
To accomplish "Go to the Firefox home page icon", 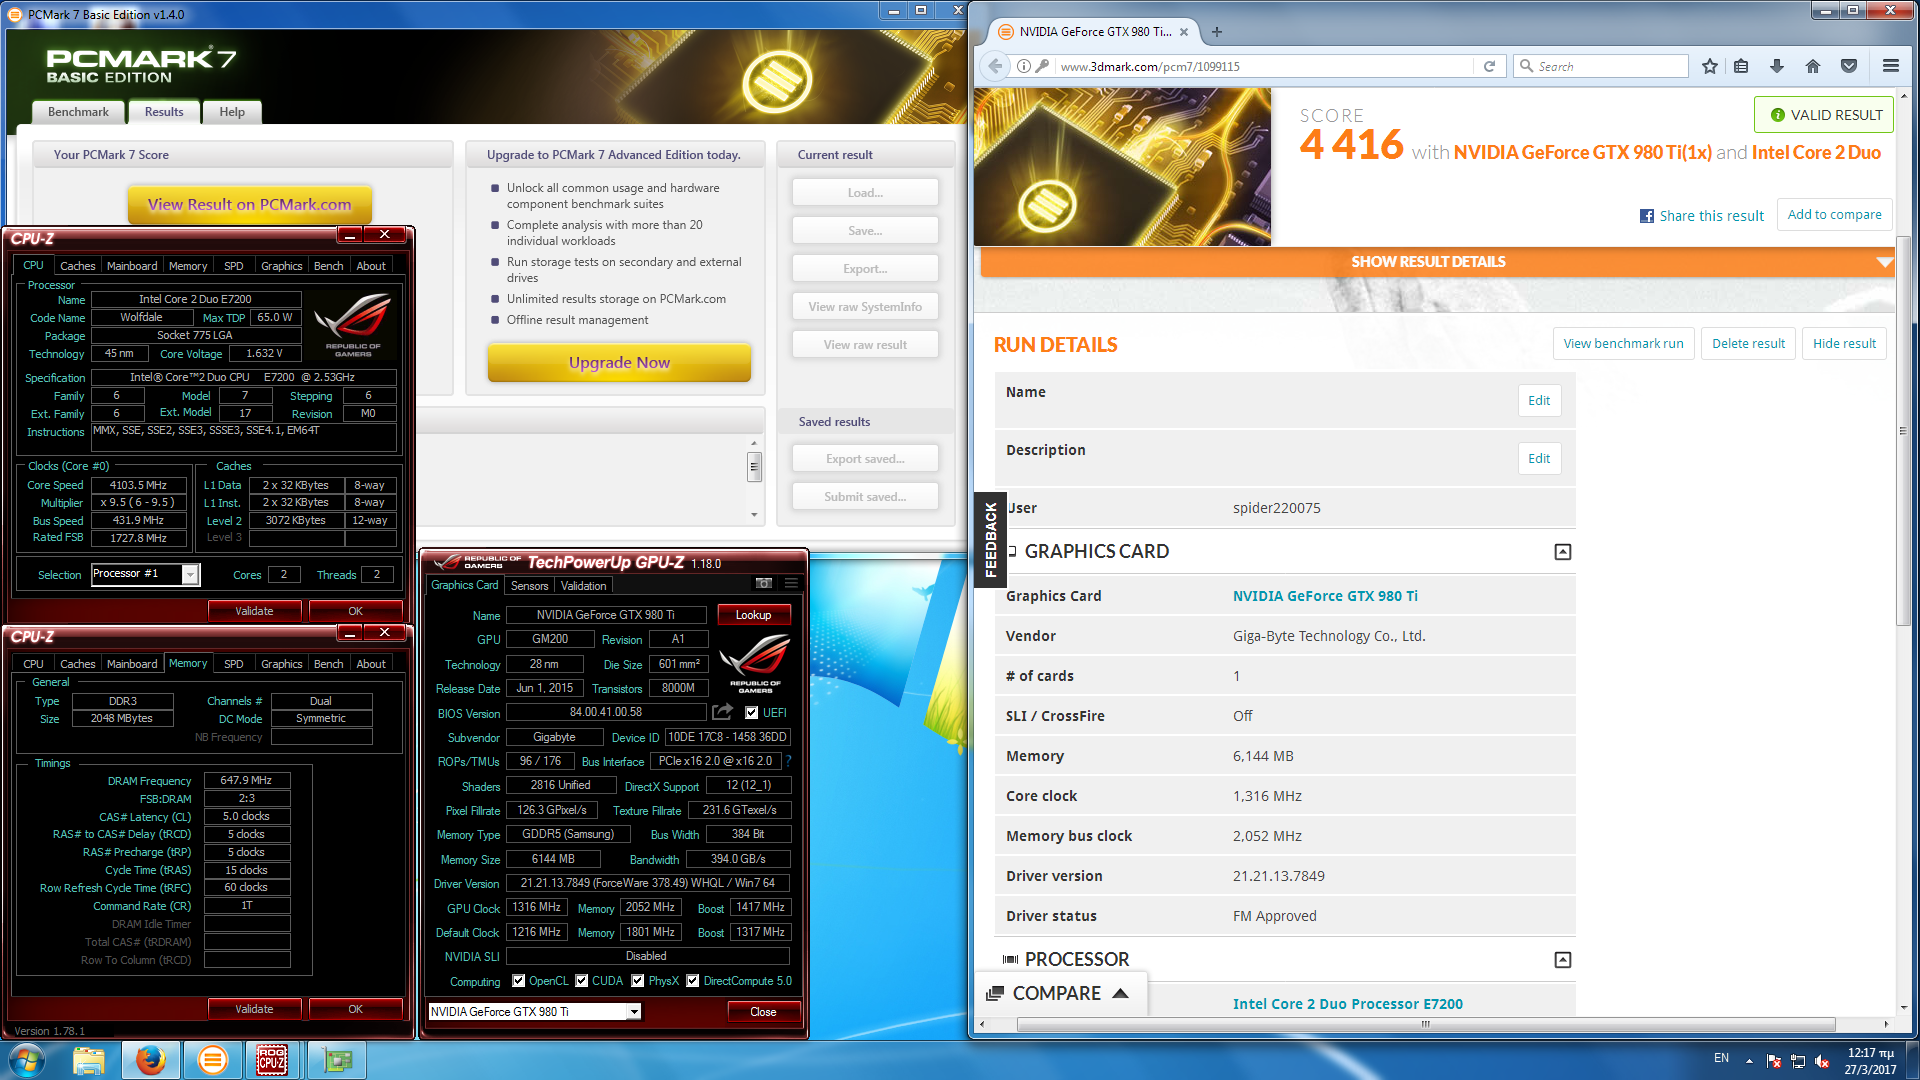I will click(1813, 66).
